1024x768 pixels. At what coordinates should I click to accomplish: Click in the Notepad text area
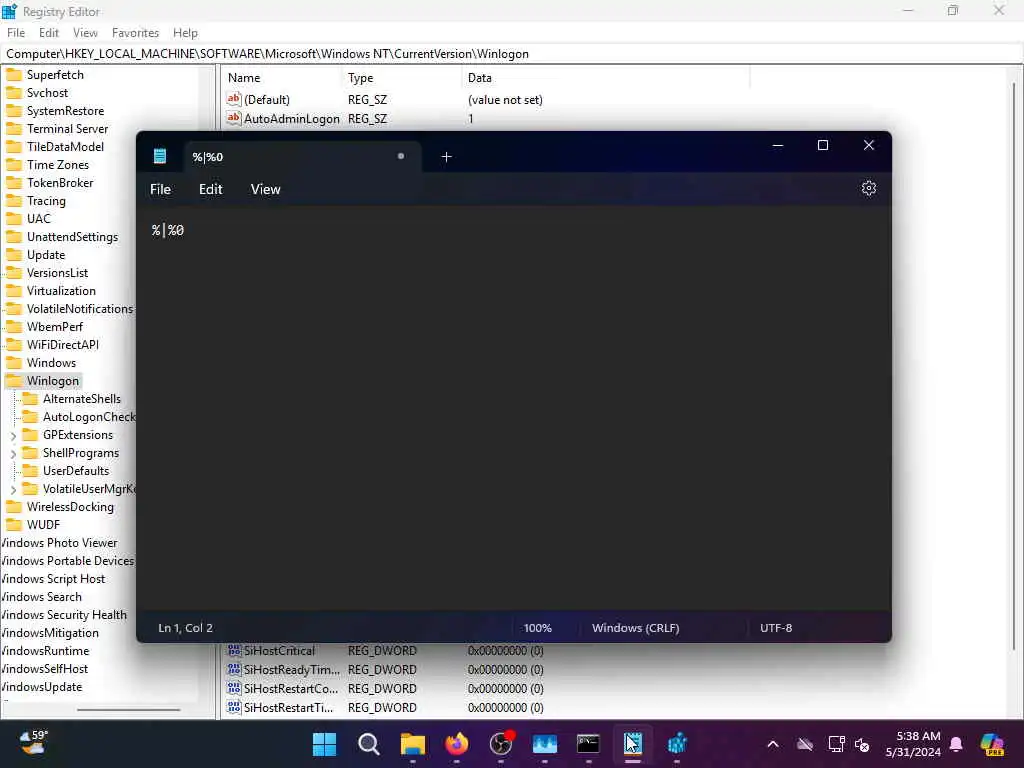(513, 408)
